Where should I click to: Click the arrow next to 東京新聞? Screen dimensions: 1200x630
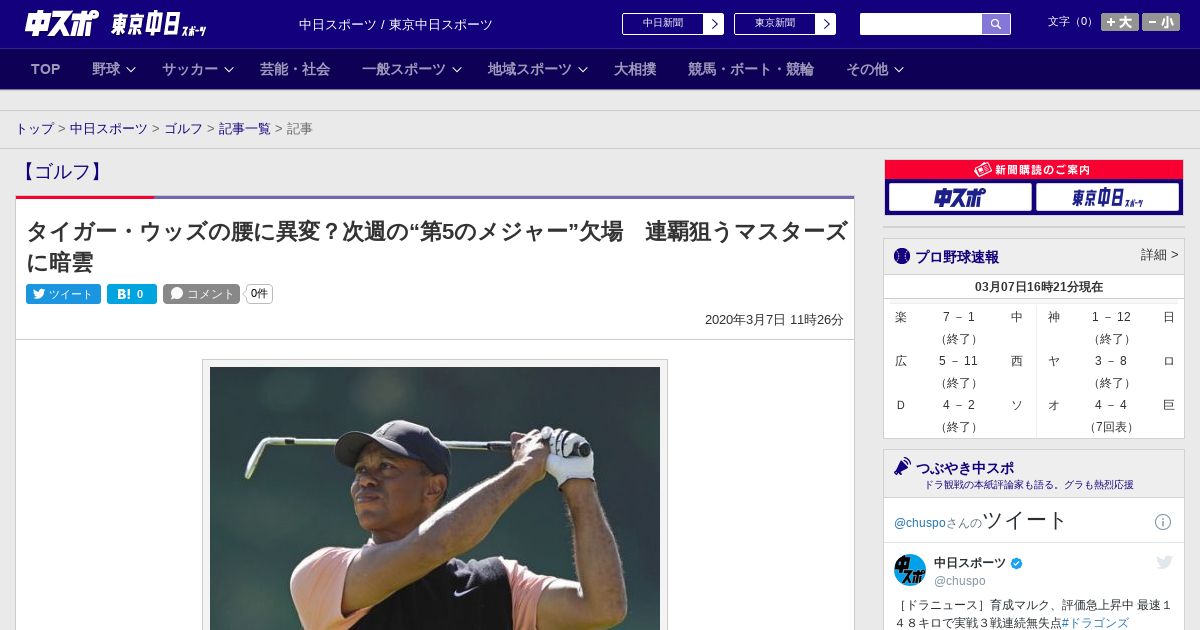[x=826, y=24]
